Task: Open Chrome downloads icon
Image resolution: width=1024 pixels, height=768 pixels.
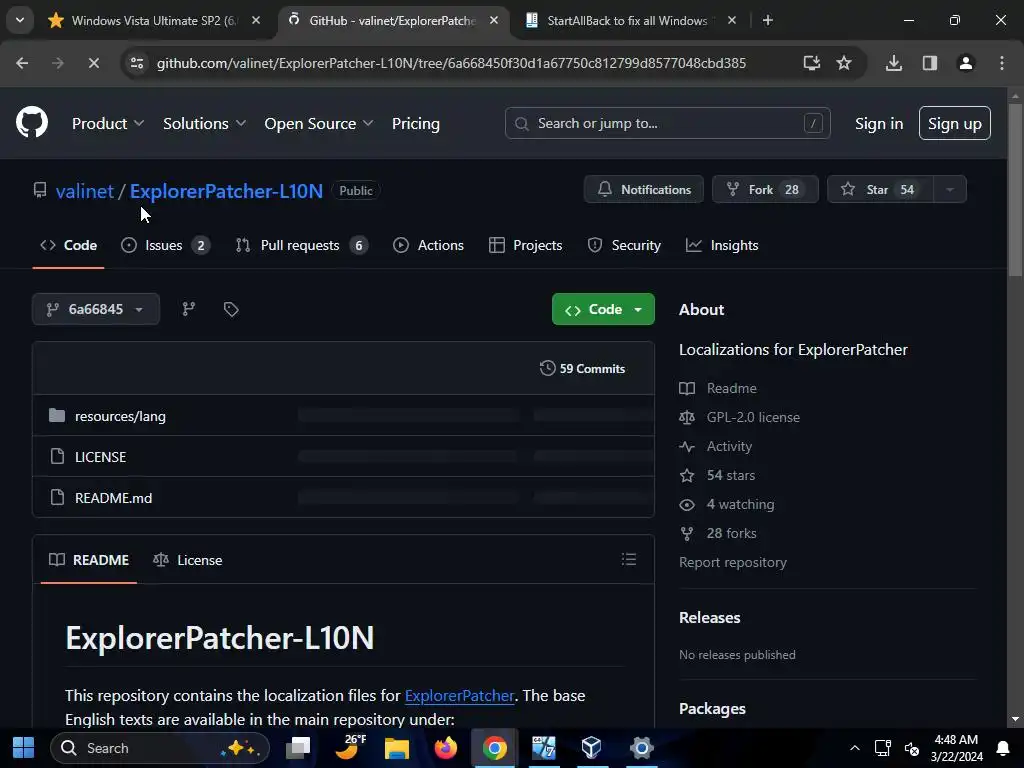Action: (x=893, y=63)
